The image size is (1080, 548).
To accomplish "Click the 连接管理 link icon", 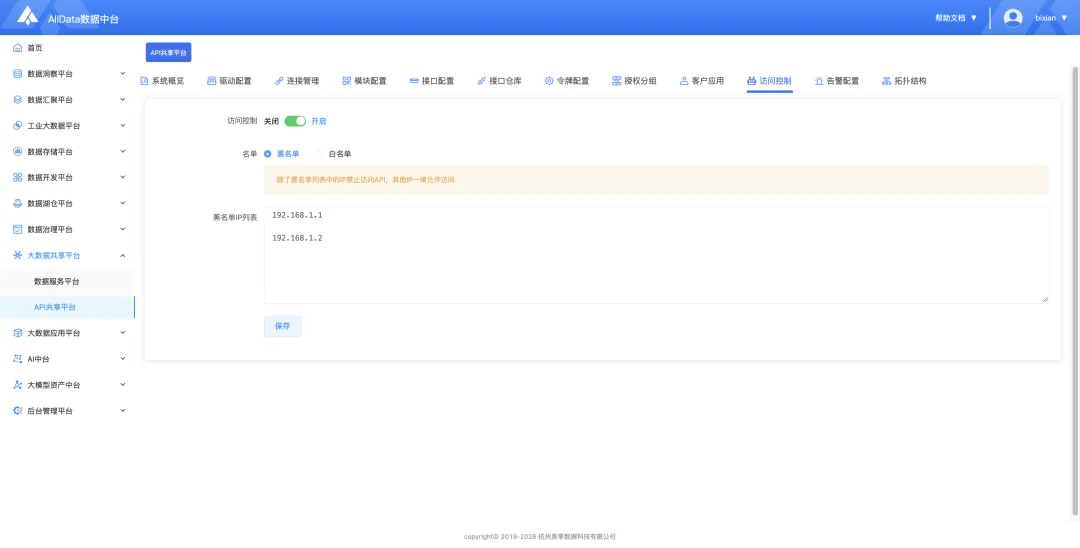I will 279,81.
